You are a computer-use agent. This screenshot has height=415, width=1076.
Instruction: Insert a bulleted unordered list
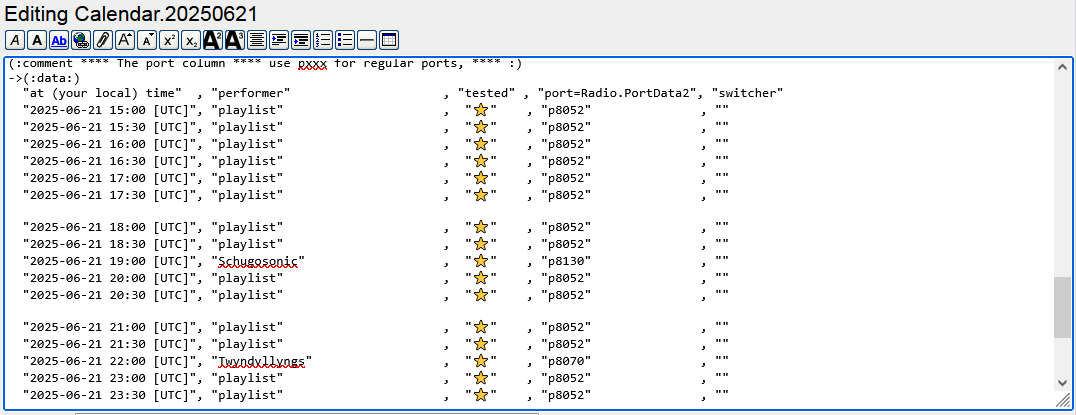[x=345, y=40]
